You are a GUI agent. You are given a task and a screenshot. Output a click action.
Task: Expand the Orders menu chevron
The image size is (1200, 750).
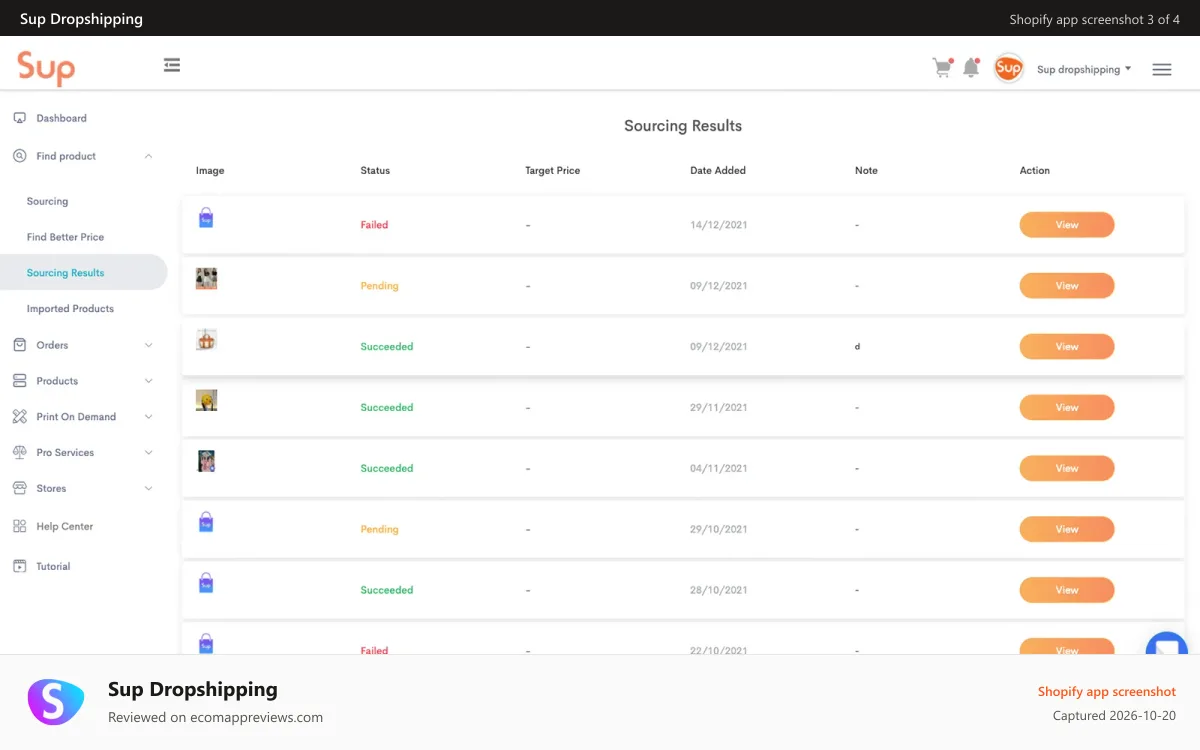coord(148,345)
